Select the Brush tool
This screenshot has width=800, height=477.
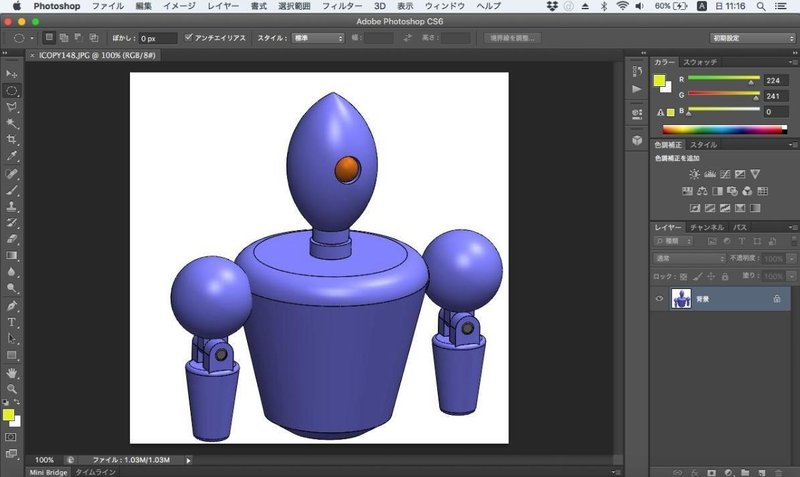click(x=12, y=190)
